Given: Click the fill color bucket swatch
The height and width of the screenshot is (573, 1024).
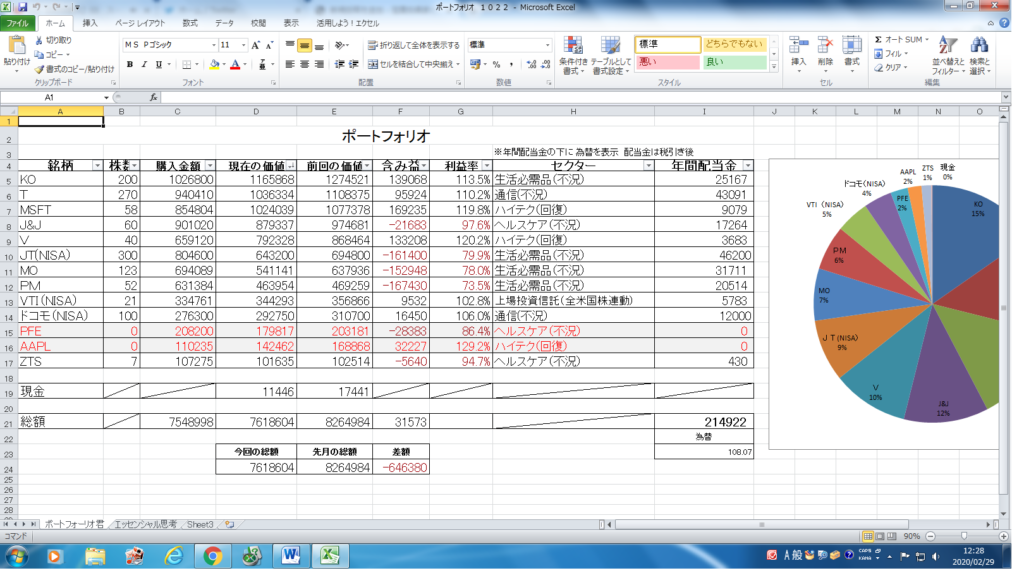Looking at the screenshot, I should pos(214,64).
